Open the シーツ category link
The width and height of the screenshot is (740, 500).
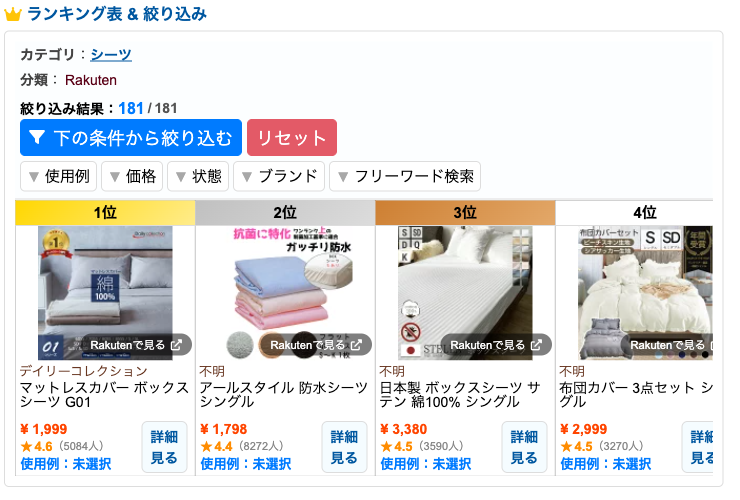111,55
